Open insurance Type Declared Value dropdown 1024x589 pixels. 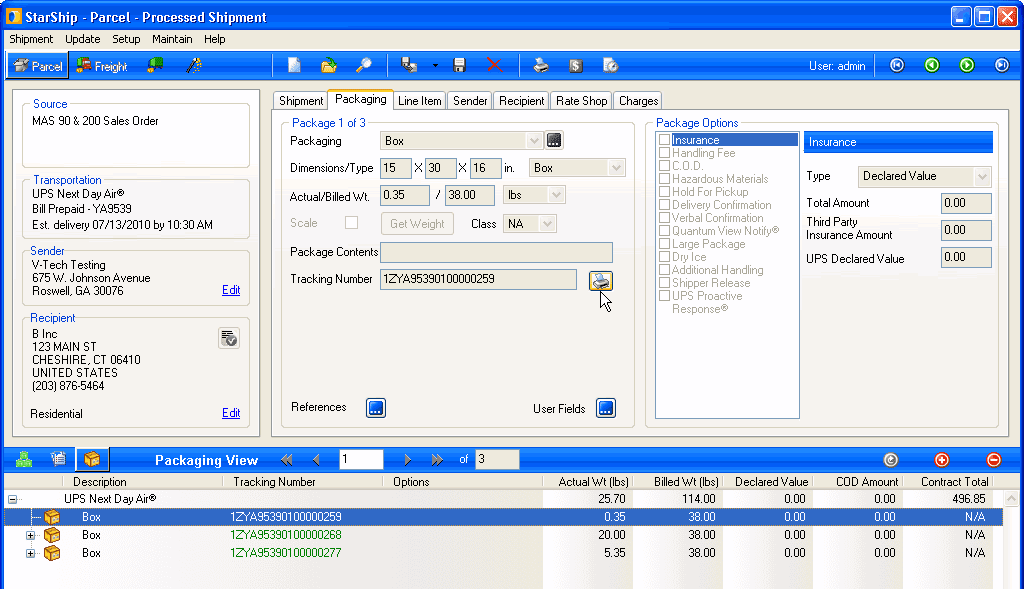click(x=982, y=176)
